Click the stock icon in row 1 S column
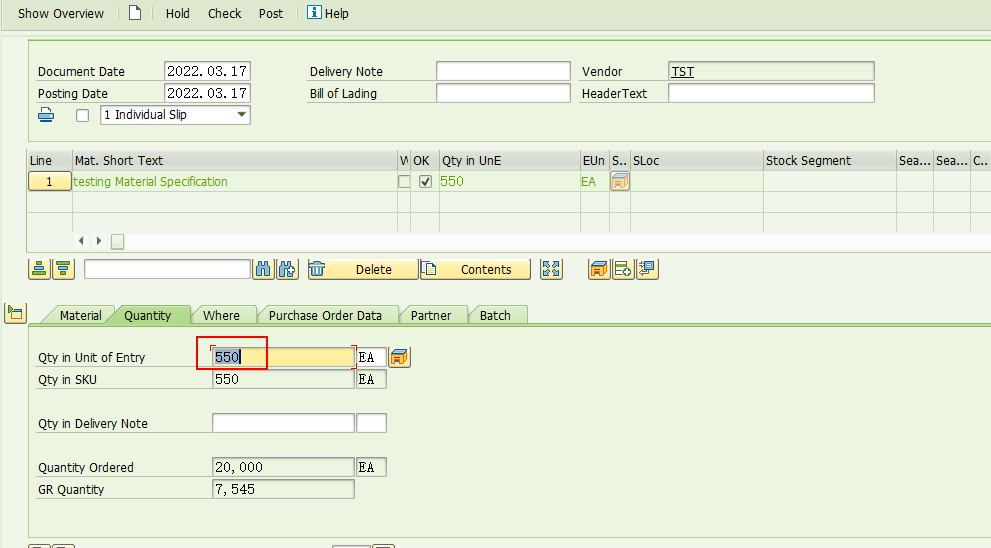This screenshot has width=991, height=548. click(x=619, y=181)
